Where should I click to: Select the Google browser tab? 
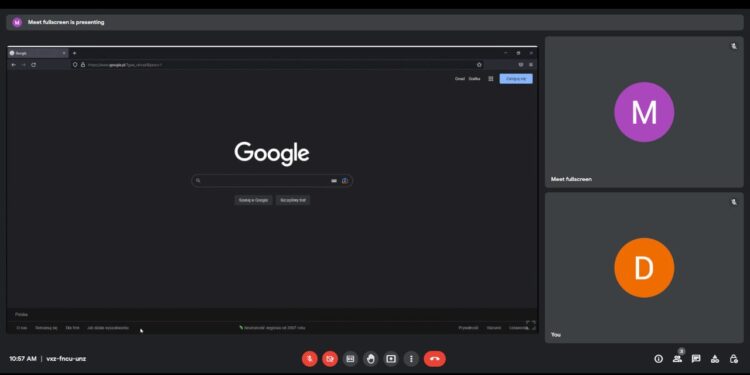[38, 53]
